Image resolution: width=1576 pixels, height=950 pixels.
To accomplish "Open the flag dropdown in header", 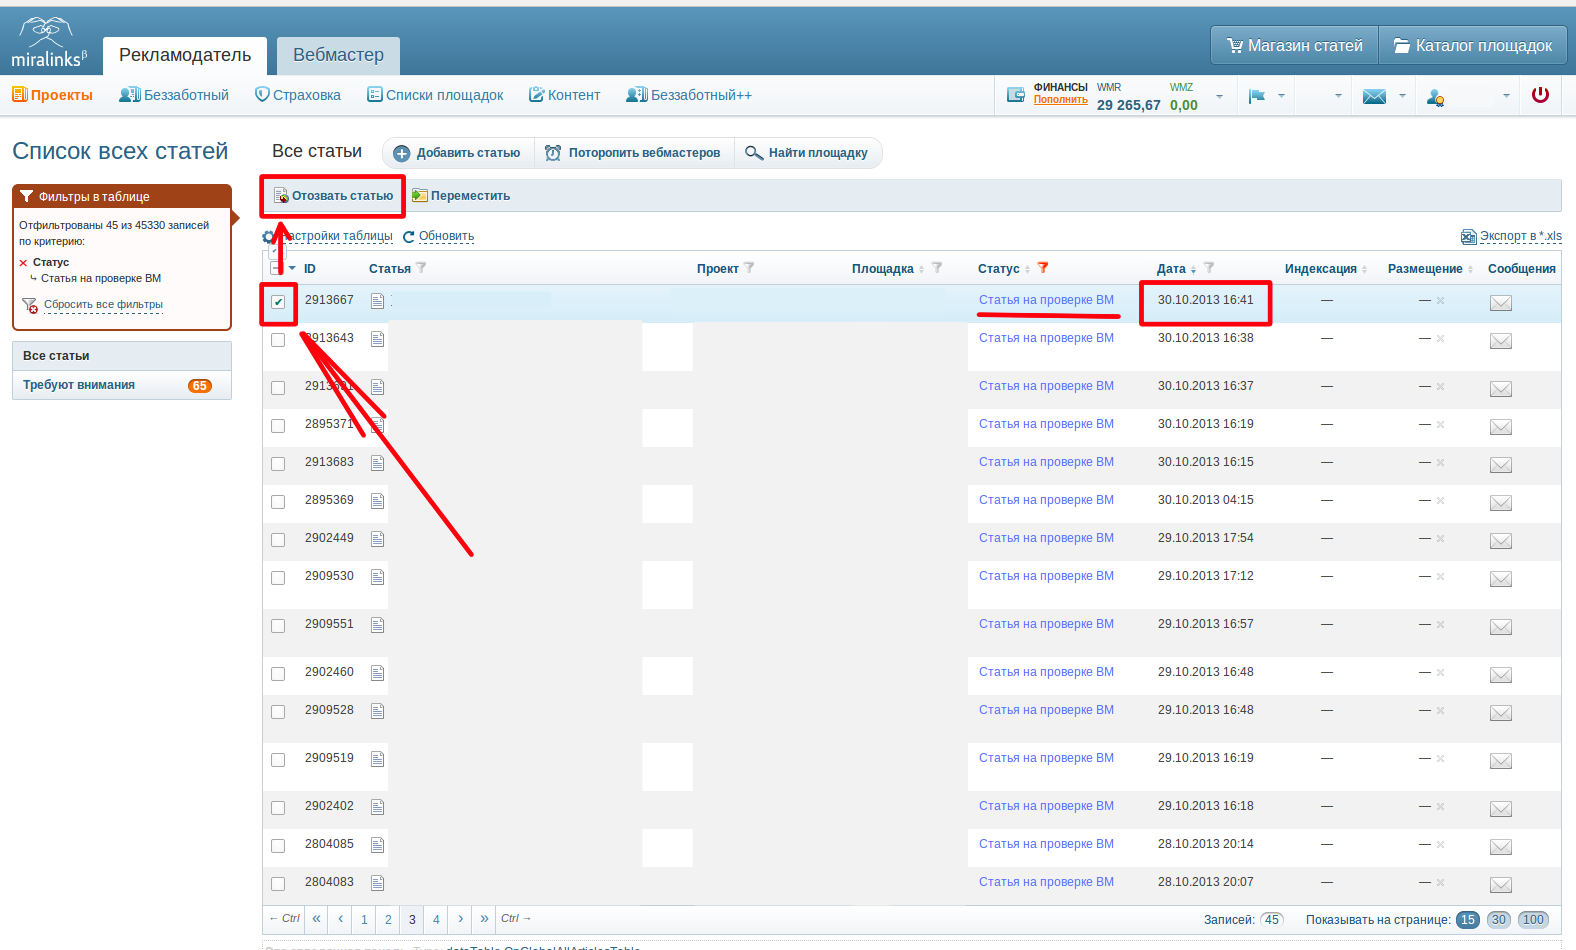I will tap(1266, 96).
